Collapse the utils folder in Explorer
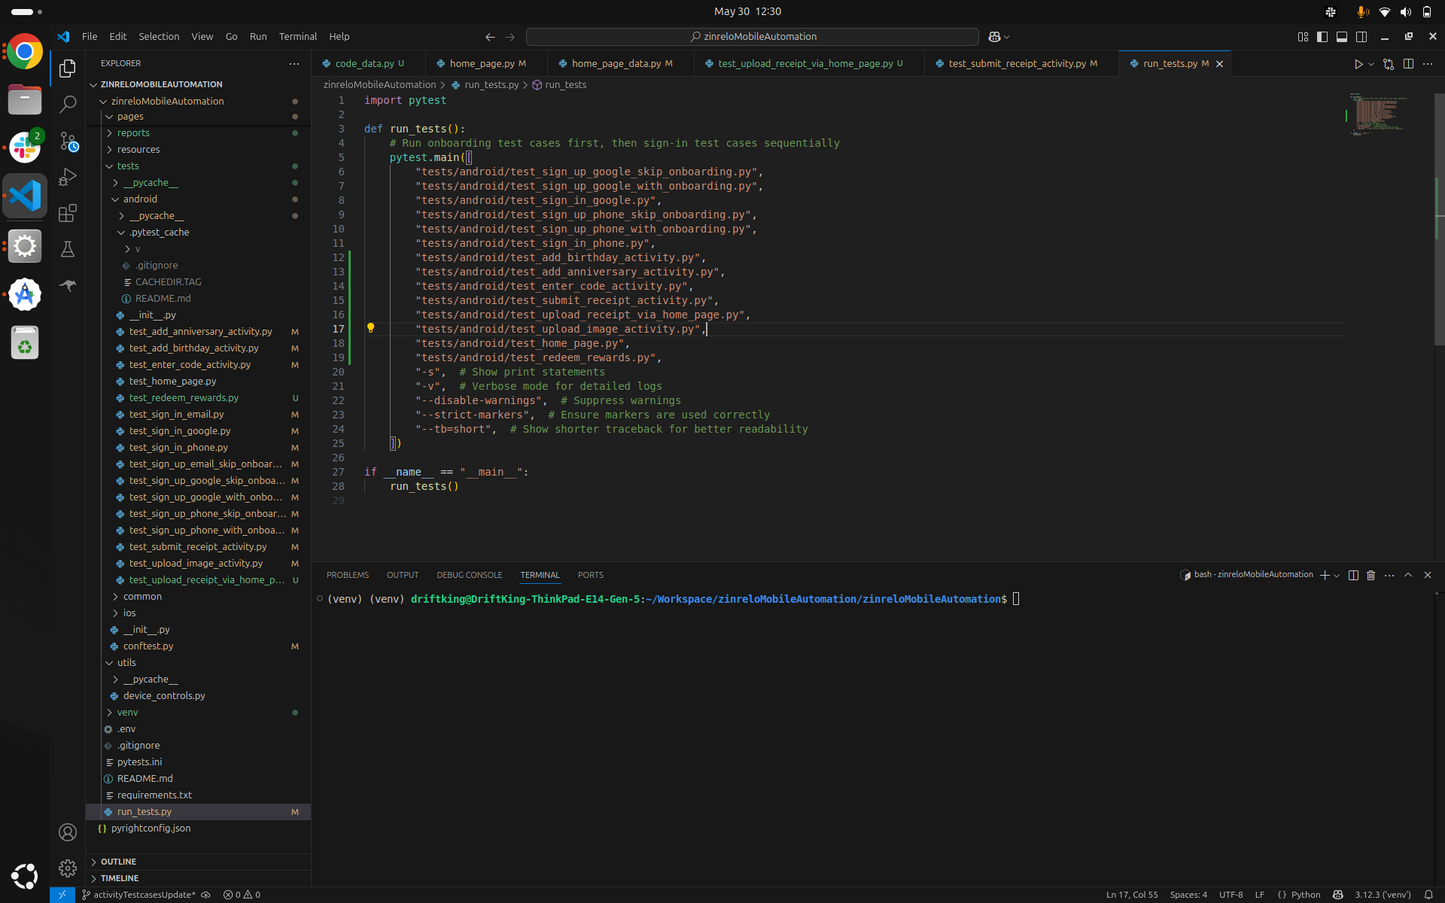Image resolution: width=1445 pixels, height=903 pixels. pos(126,662)
